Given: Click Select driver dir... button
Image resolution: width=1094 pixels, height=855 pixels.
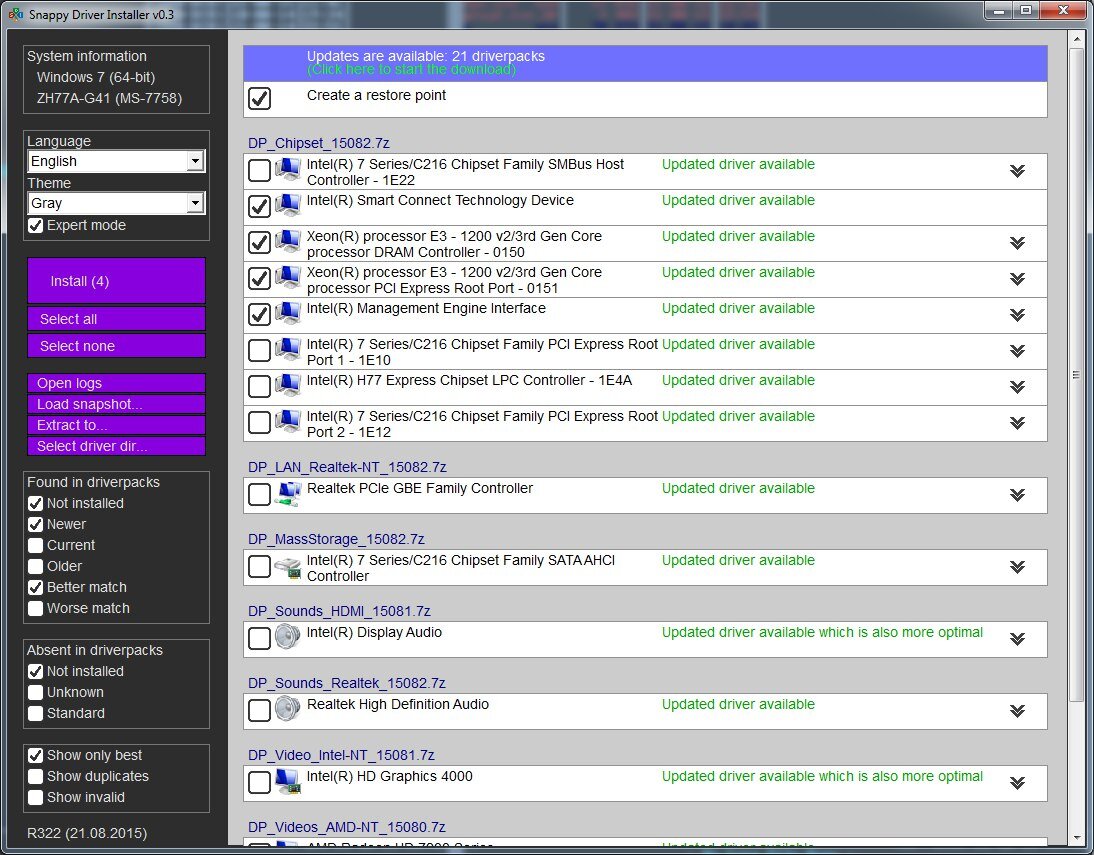Looking at the screenshot, I should (117, 445).
